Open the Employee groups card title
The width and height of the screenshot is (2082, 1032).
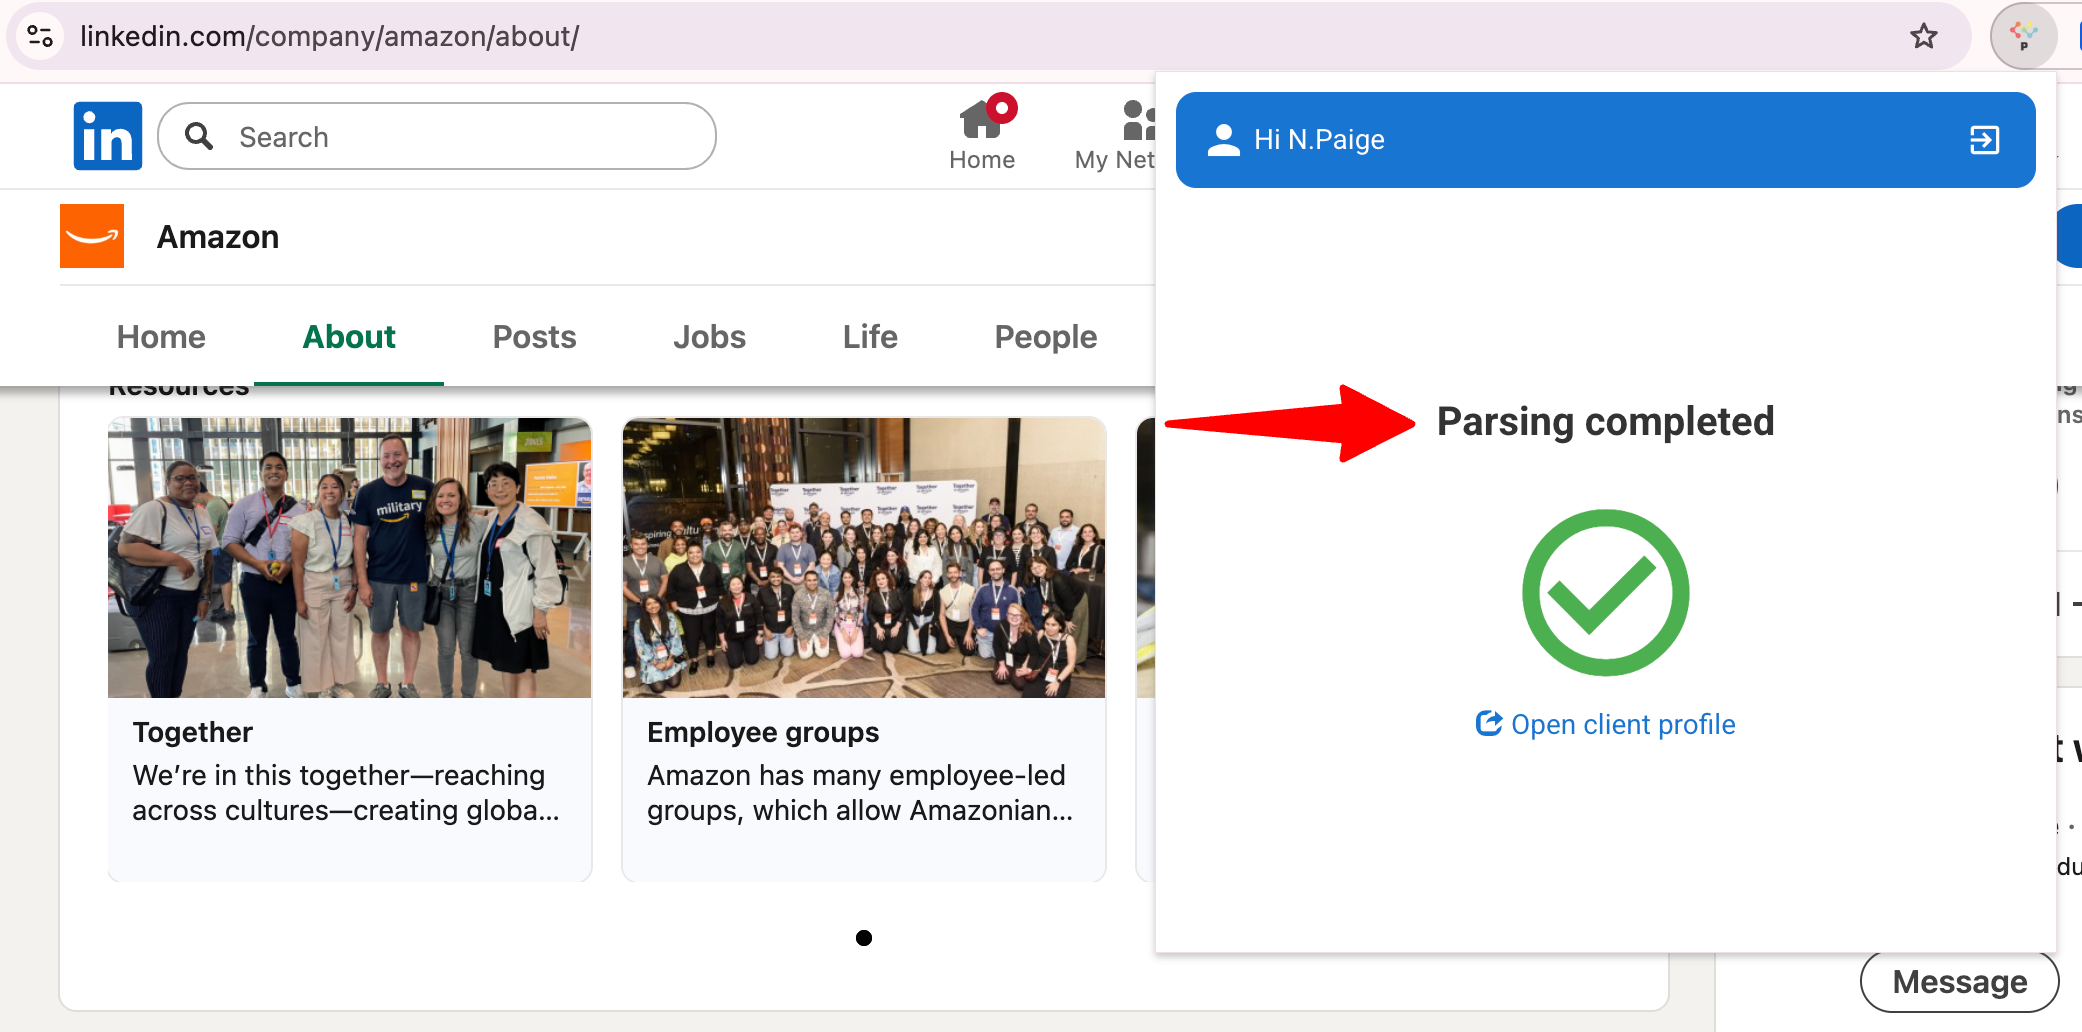coord(763,732)
